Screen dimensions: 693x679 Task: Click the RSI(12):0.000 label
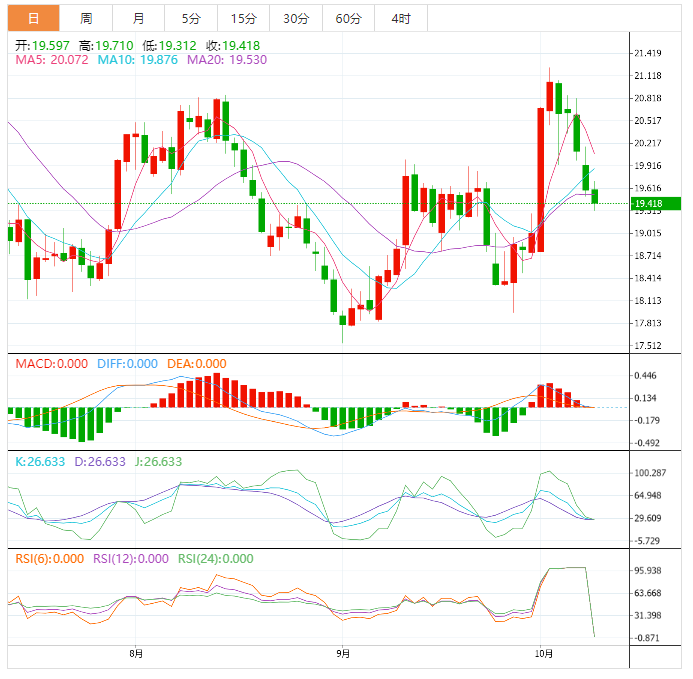(131, 559)
